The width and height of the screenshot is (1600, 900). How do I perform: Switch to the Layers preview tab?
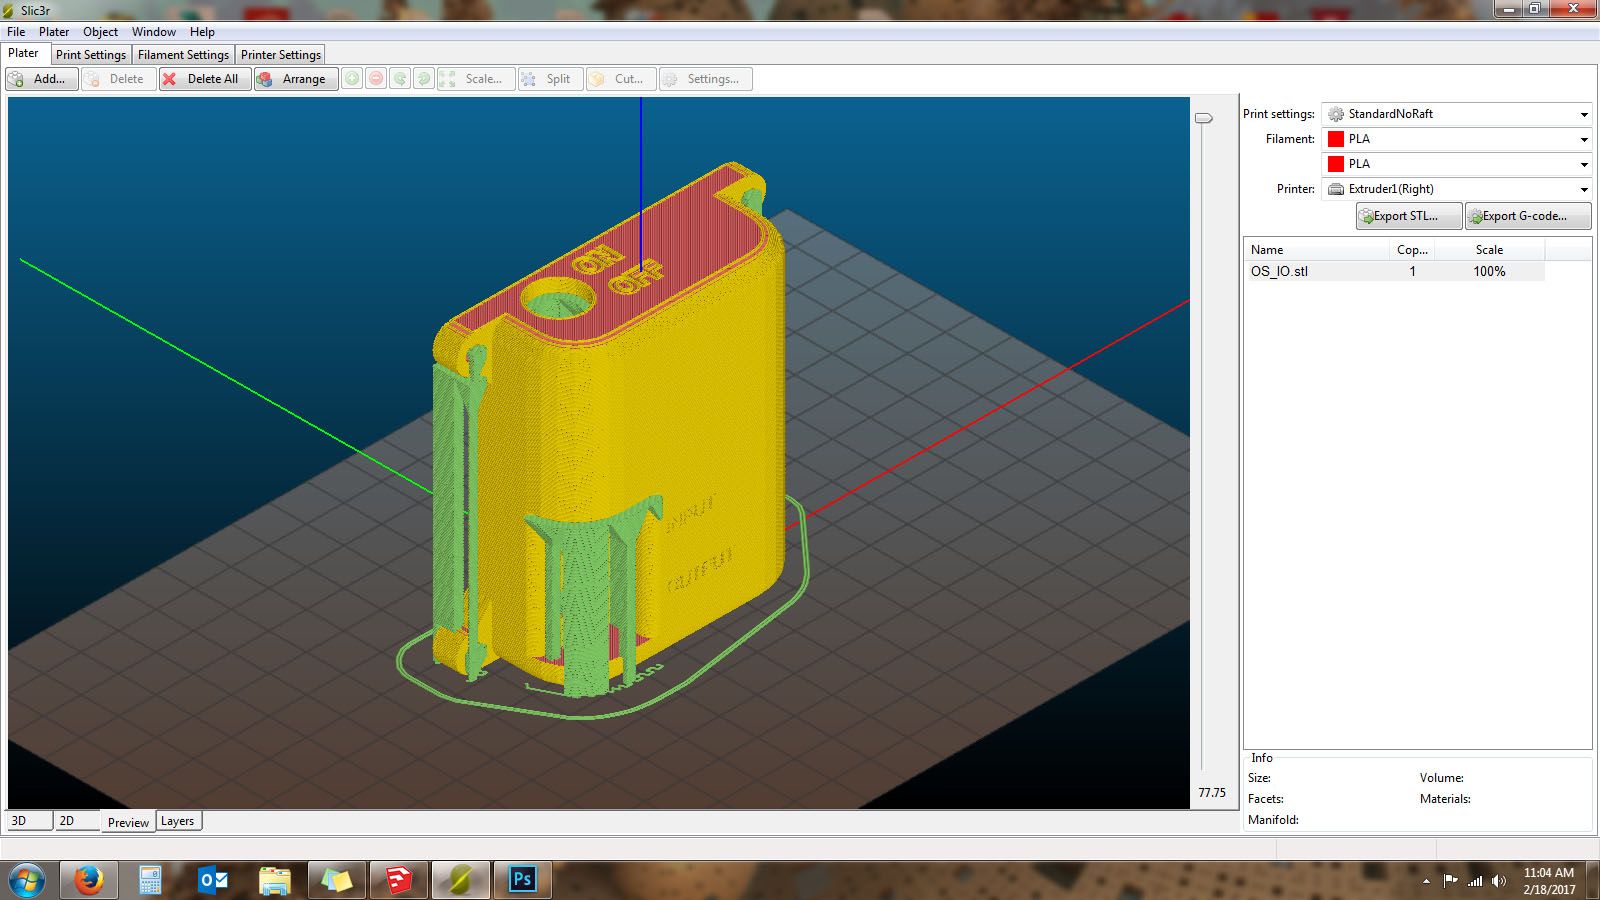178,820
